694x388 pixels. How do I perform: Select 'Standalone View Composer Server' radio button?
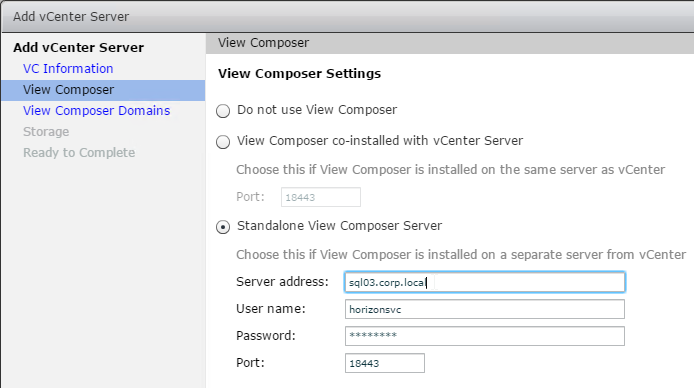tap(223, 227)
